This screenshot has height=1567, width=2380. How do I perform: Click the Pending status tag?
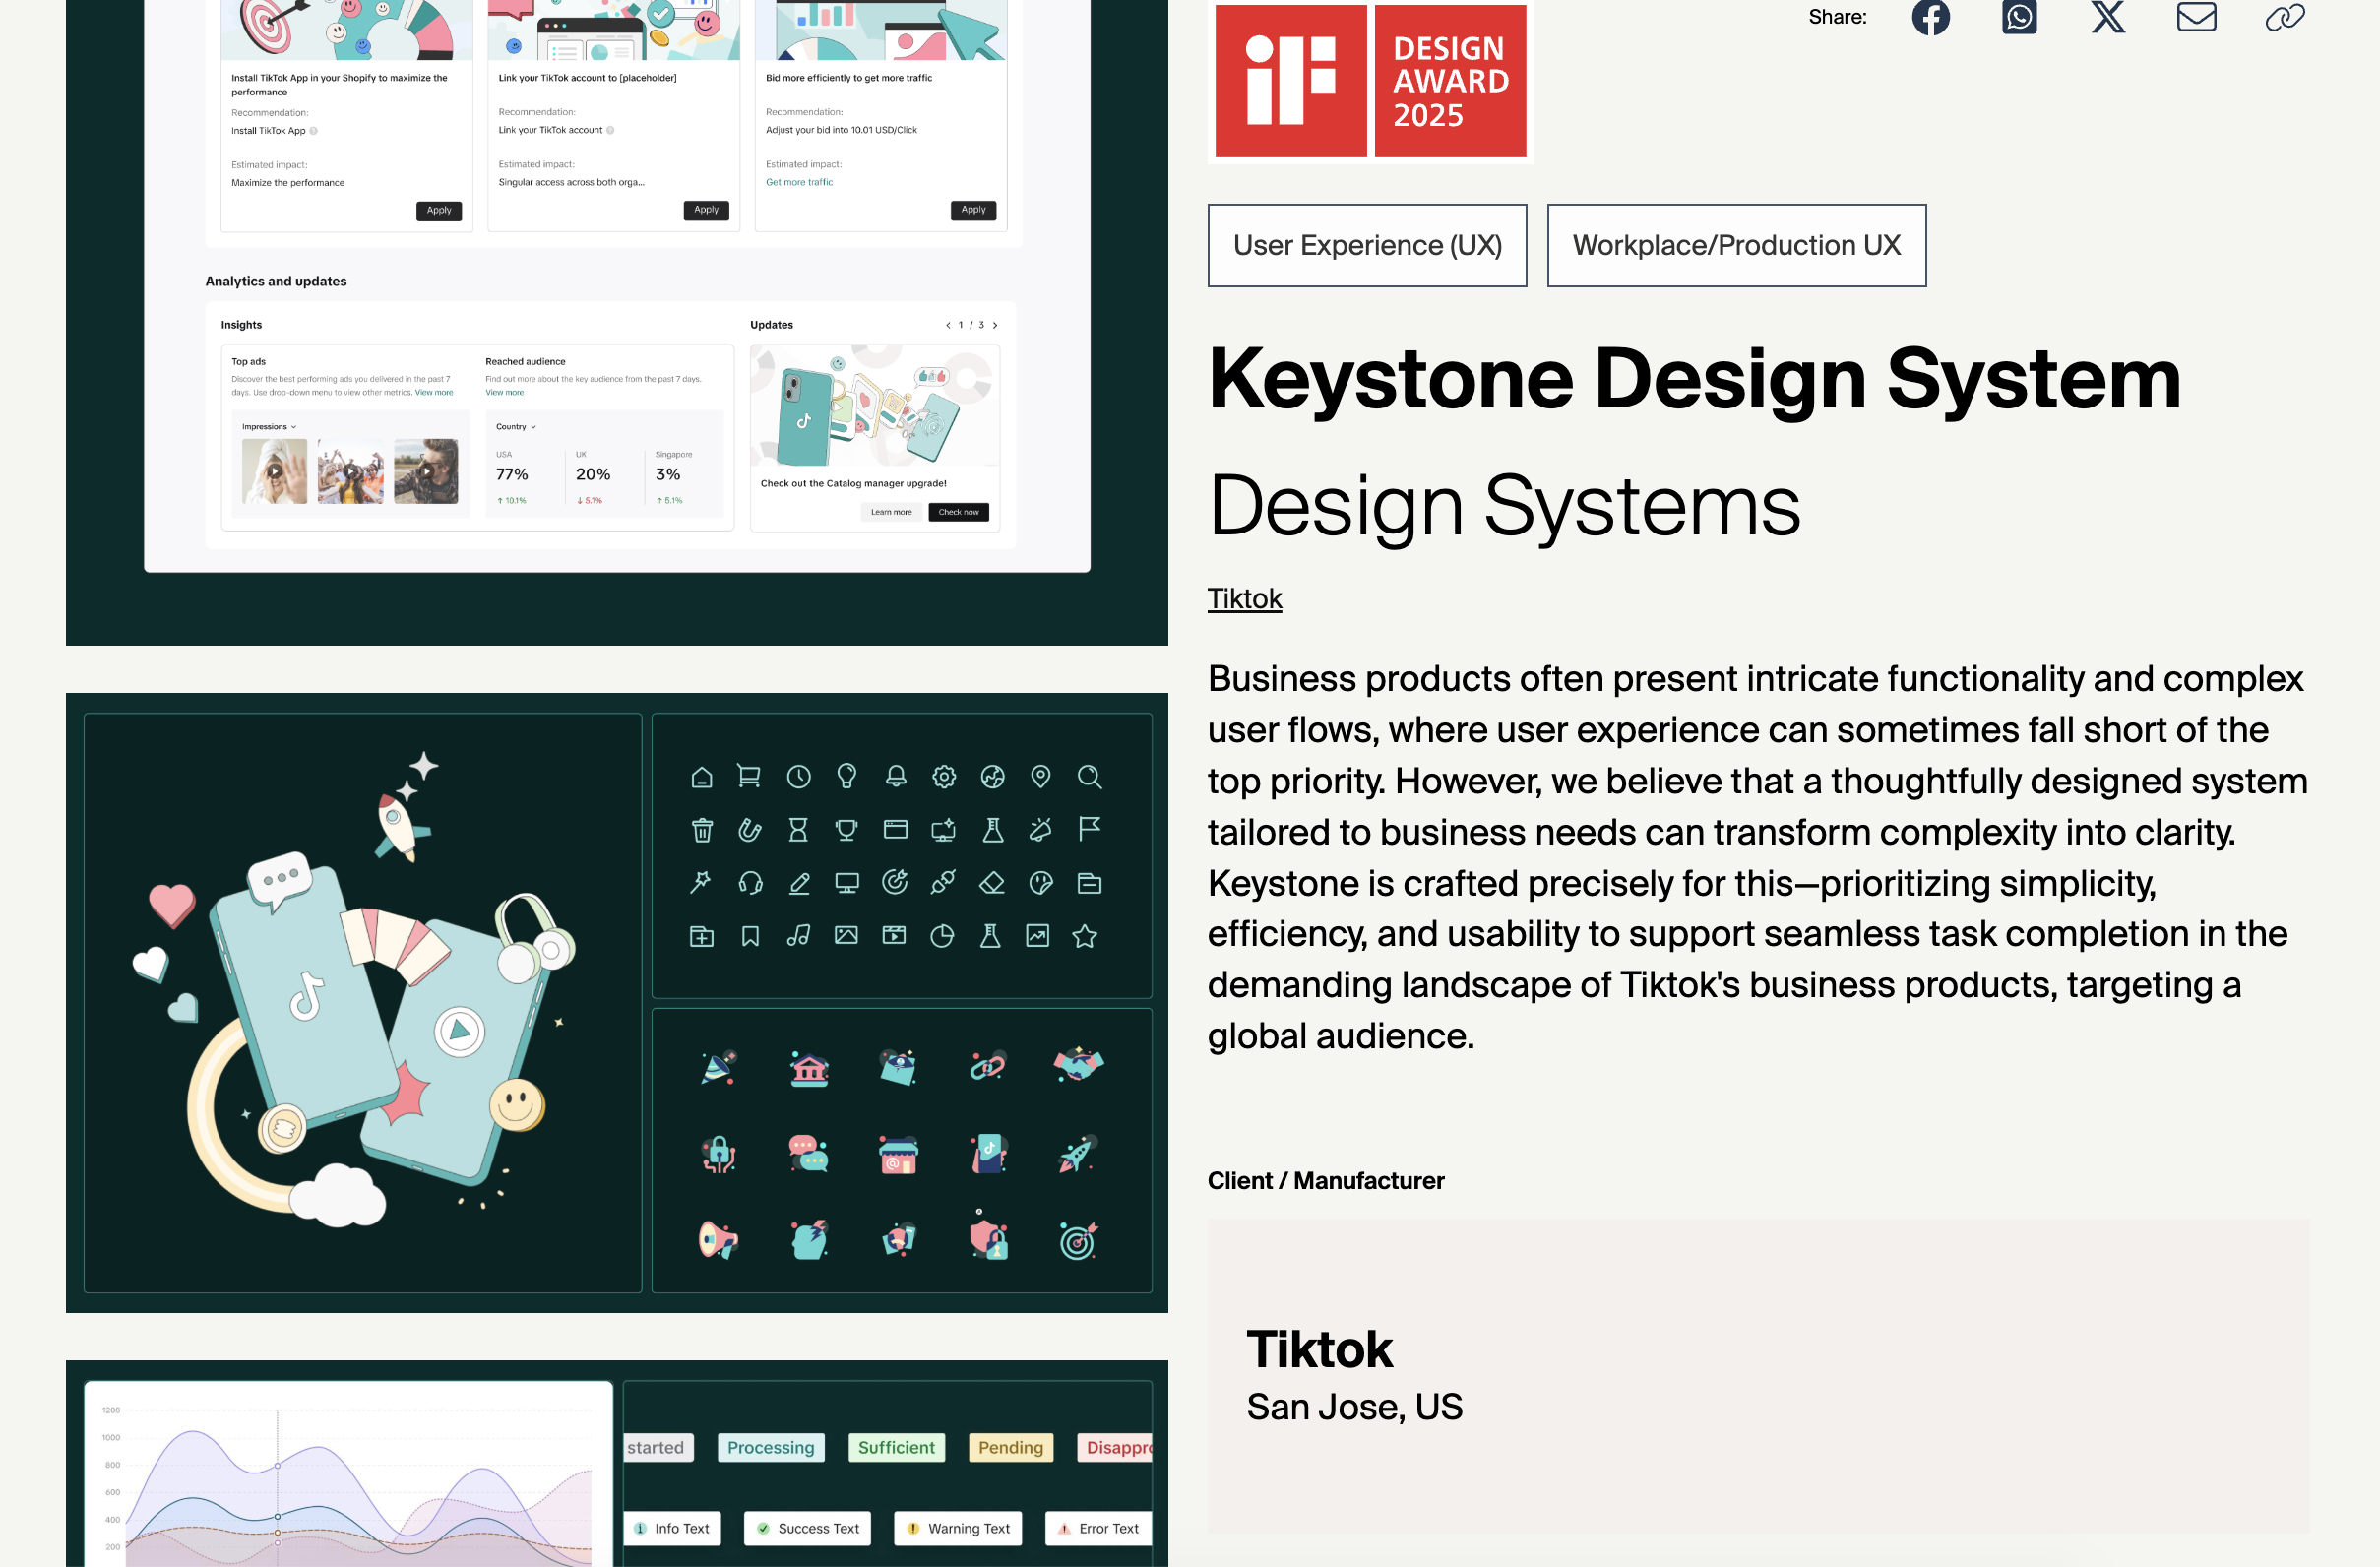coord(1010,1447)
